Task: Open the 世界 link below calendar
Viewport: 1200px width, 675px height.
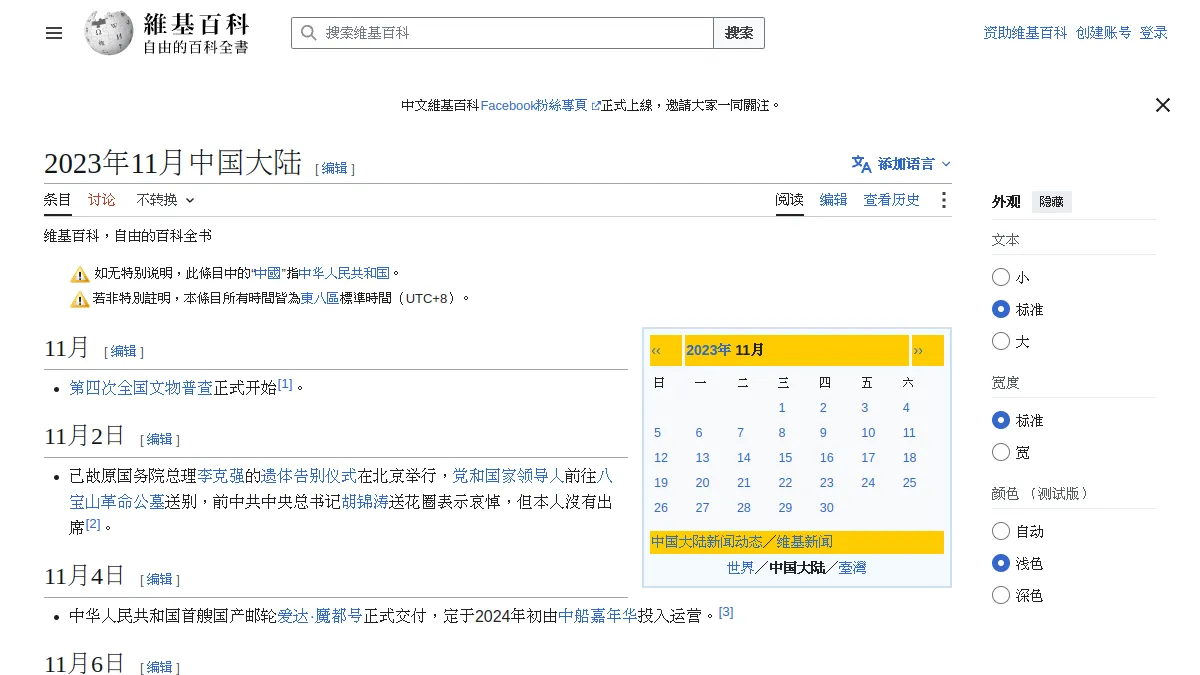Action: [740, 568]
